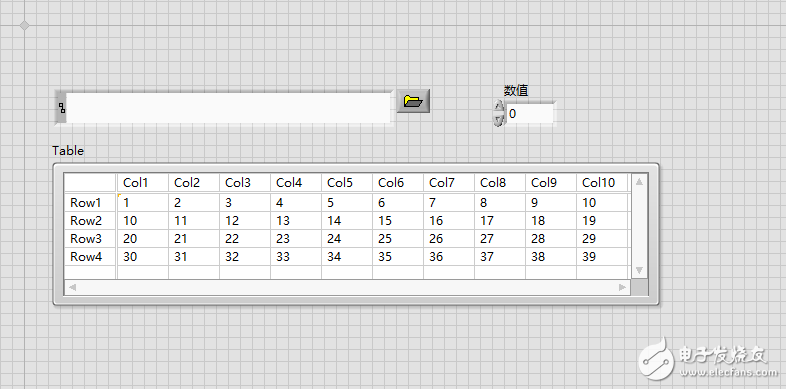Select the Row2 row header
The height and width of the screenshot is (389, 786).
click(90, 221)
